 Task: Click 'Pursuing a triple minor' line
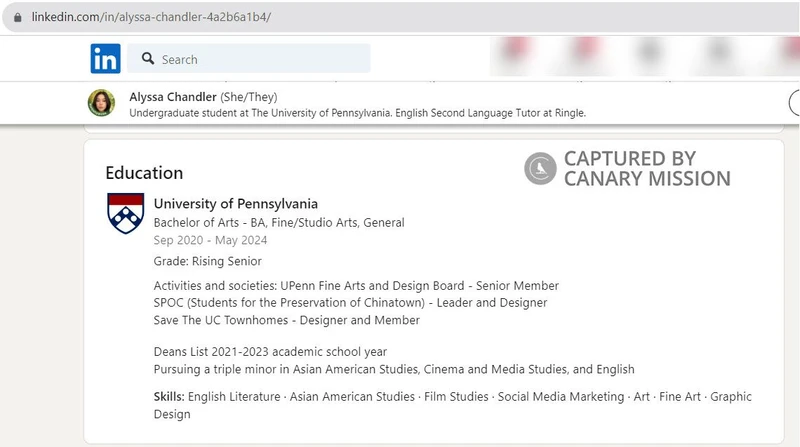[x=394, y=369]
